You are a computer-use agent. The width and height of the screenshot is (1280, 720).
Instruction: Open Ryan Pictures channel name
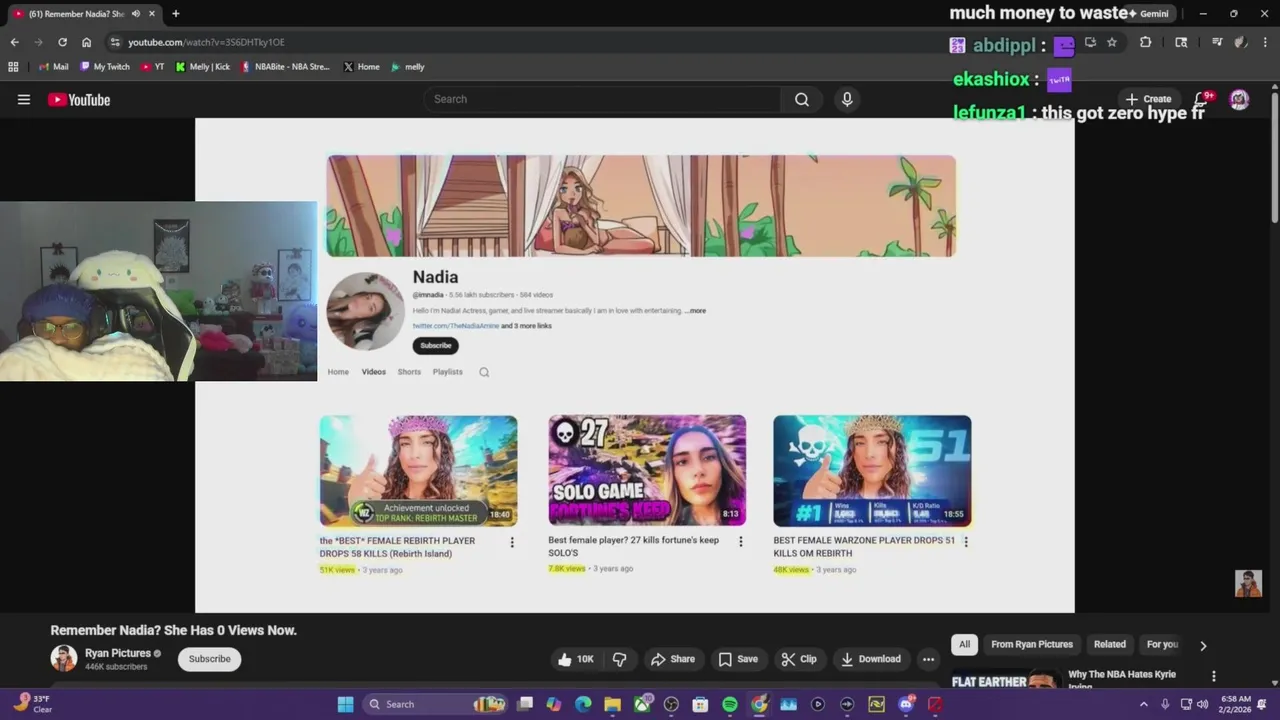(x=118, y=653)
